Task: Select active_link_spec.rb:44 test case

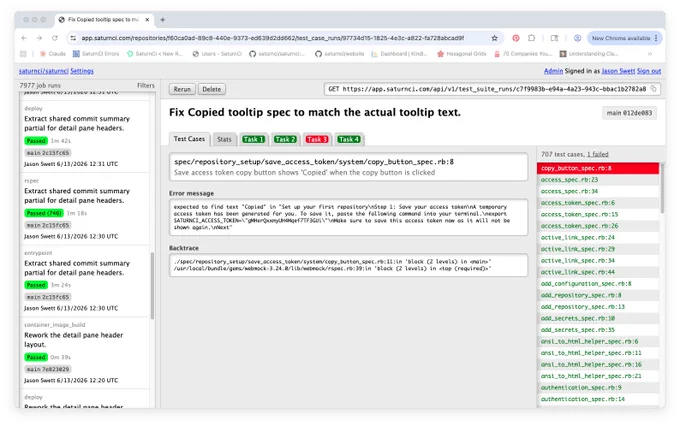Action: [598, 272]
